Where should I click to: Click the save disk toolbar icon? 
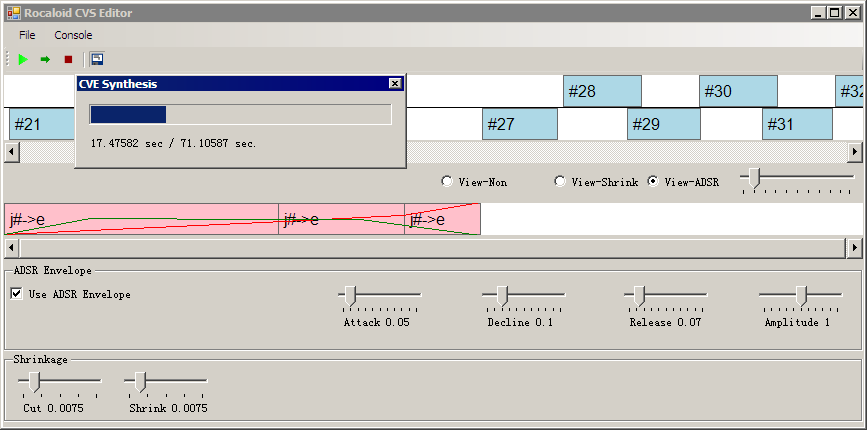click(x=97, y=59)
